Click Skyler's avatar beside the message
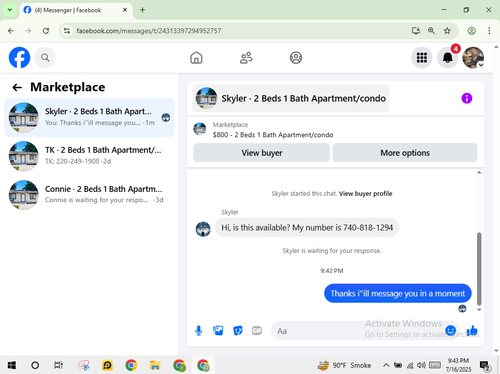This screenshot has width=500, height=374. 203,229
